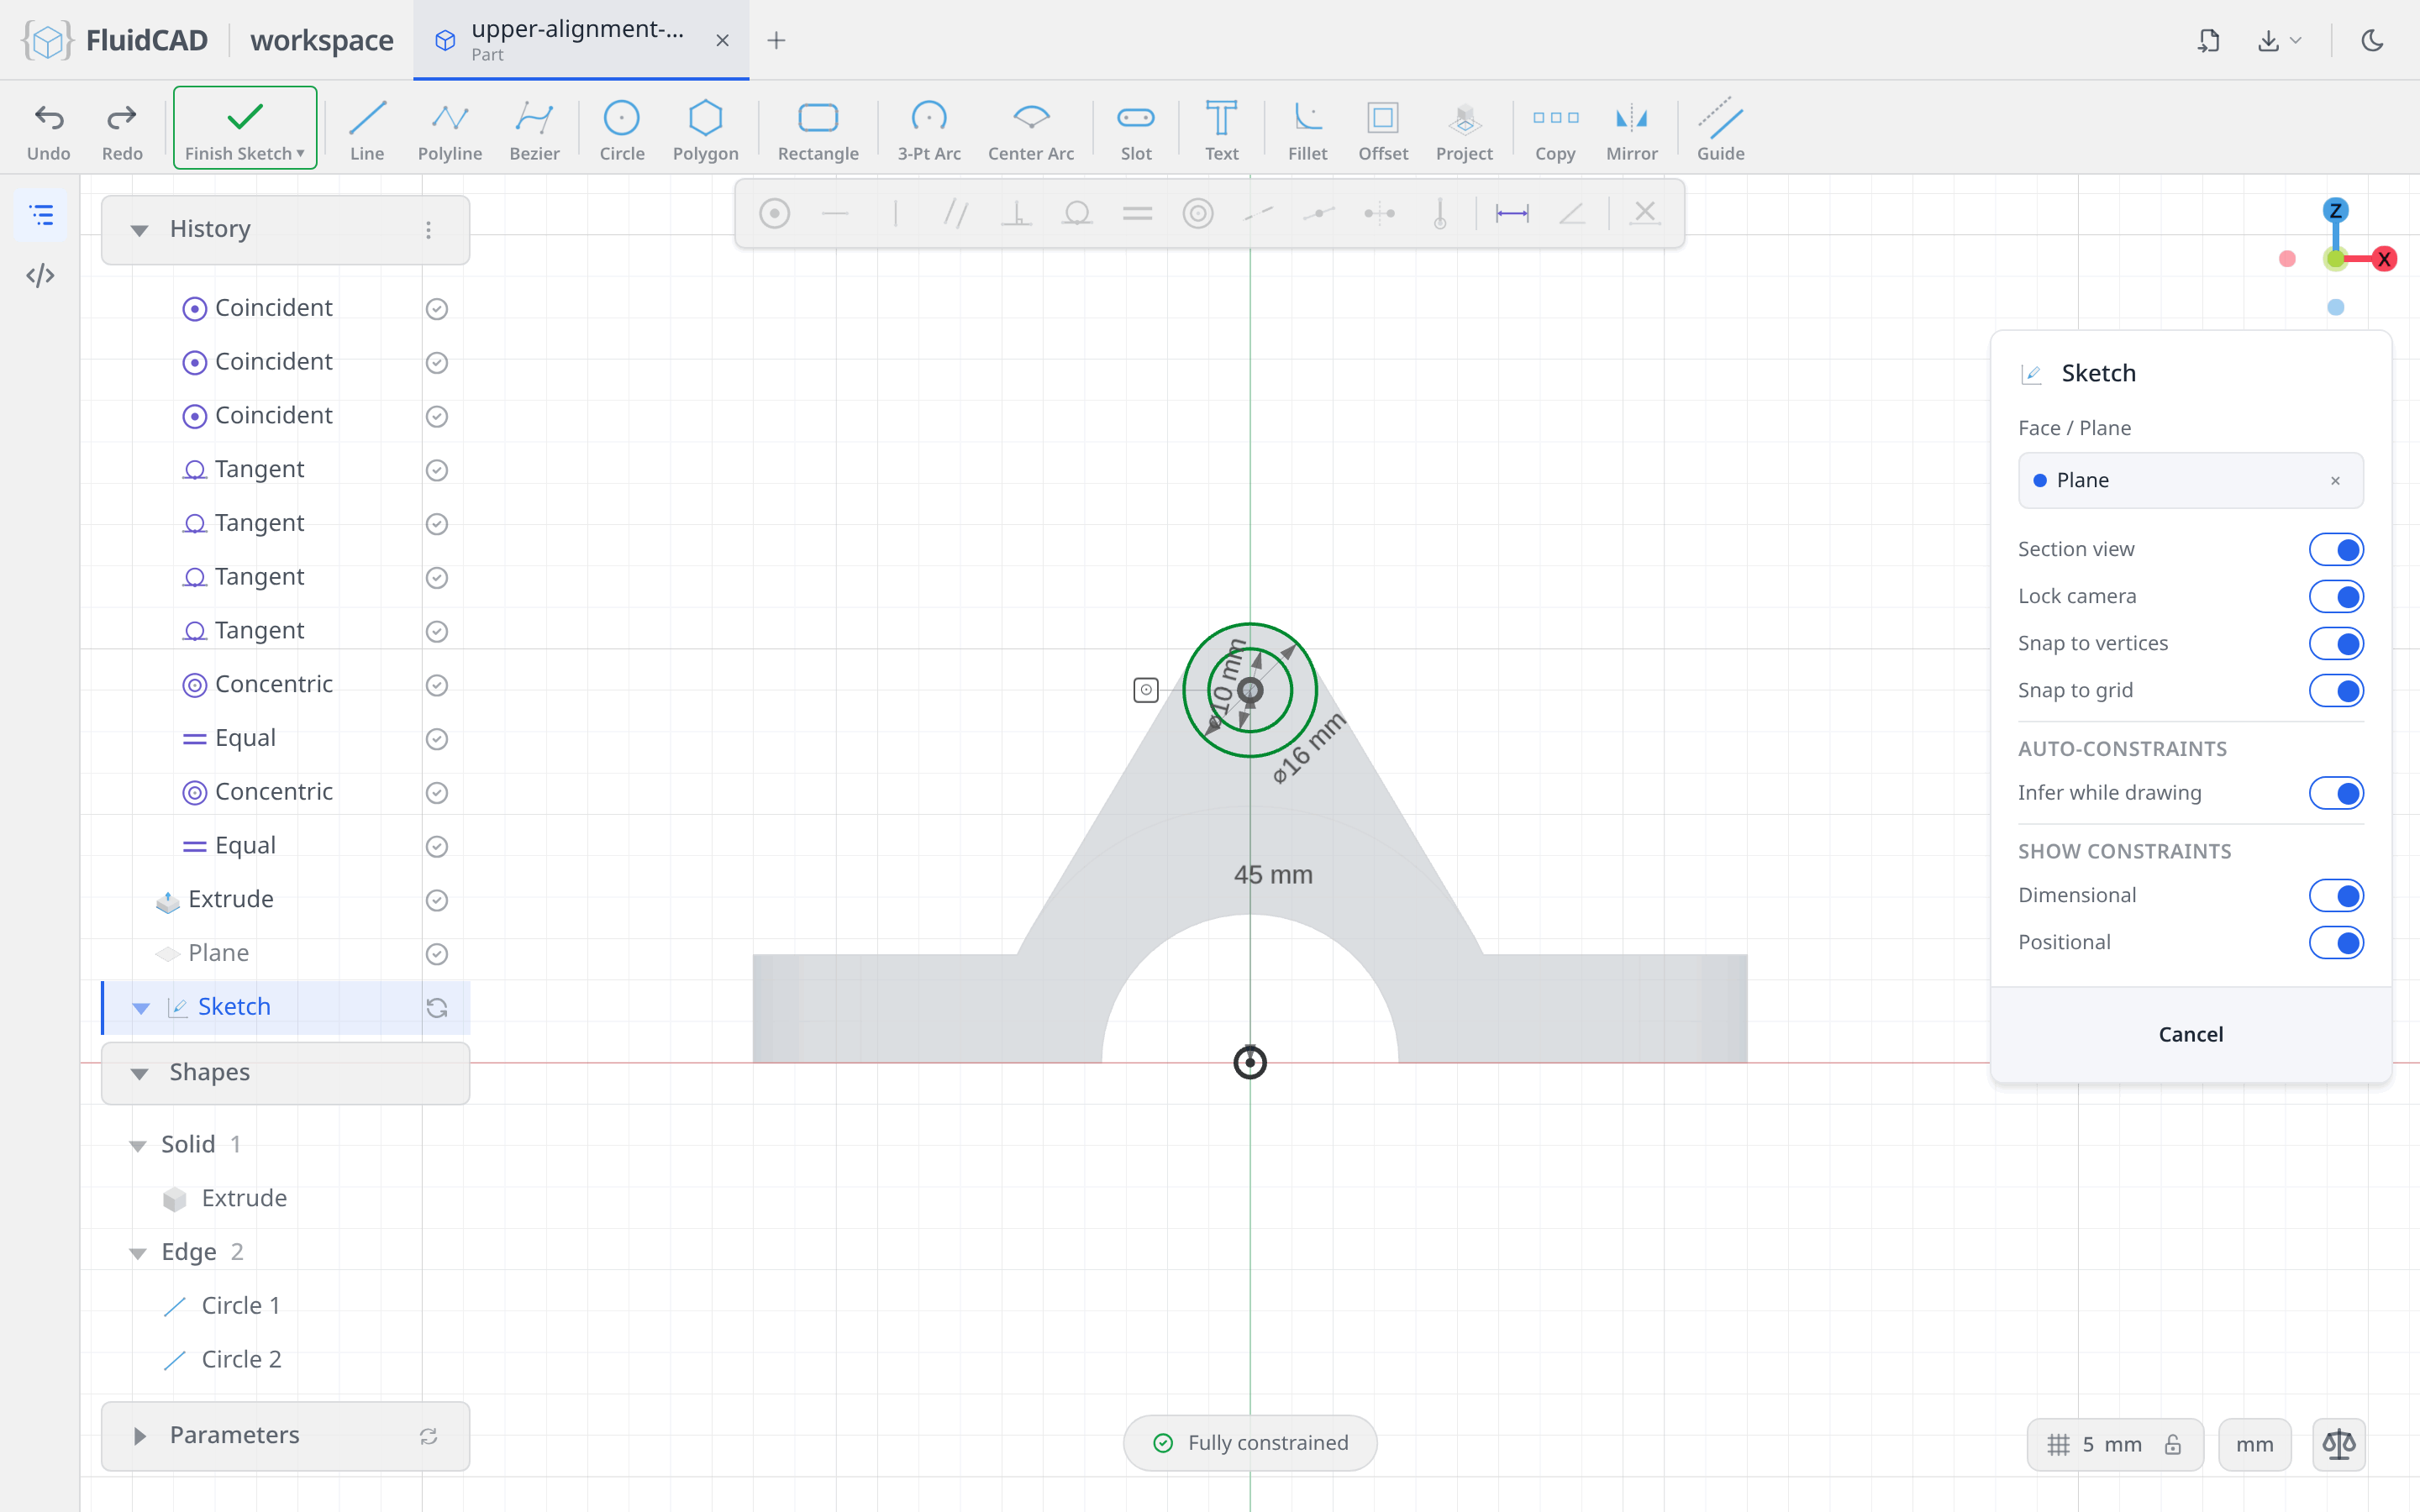Open the upper-alignment part tab
The width and height of the screenshot is (2420, 1512).
(580, 40)
